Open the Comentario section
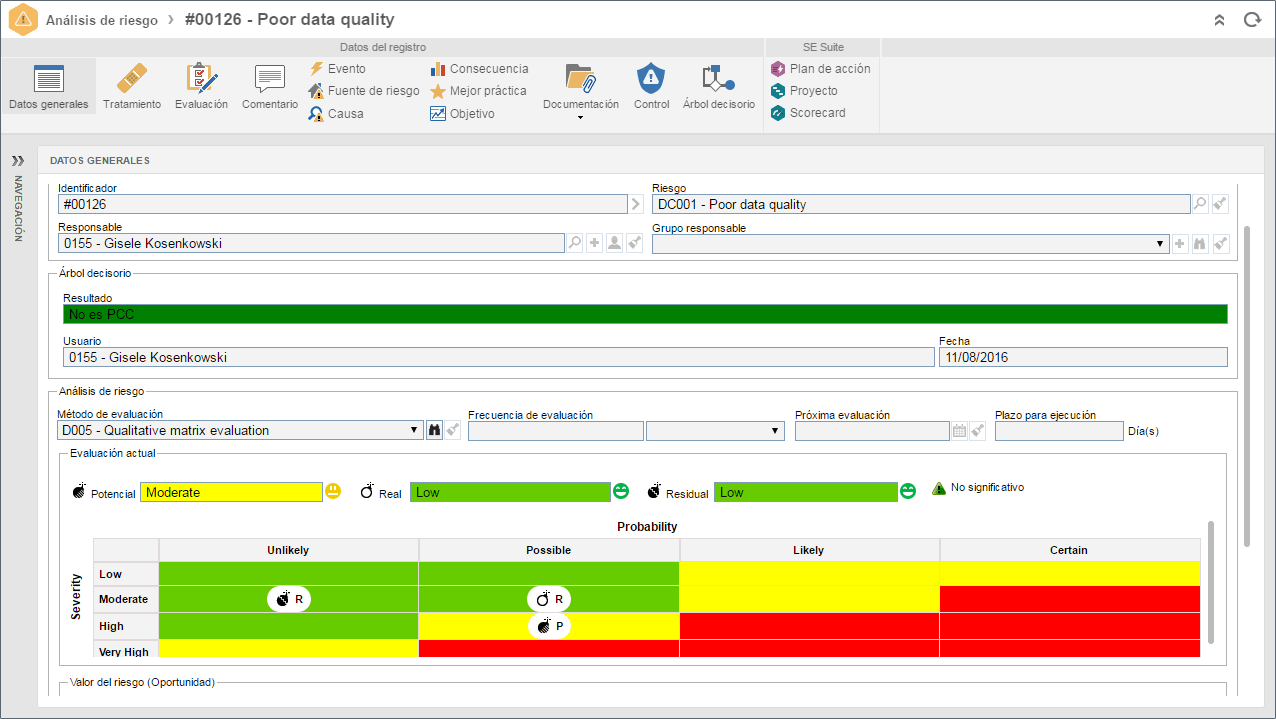The image size is (1276, 719). (270, 86)
